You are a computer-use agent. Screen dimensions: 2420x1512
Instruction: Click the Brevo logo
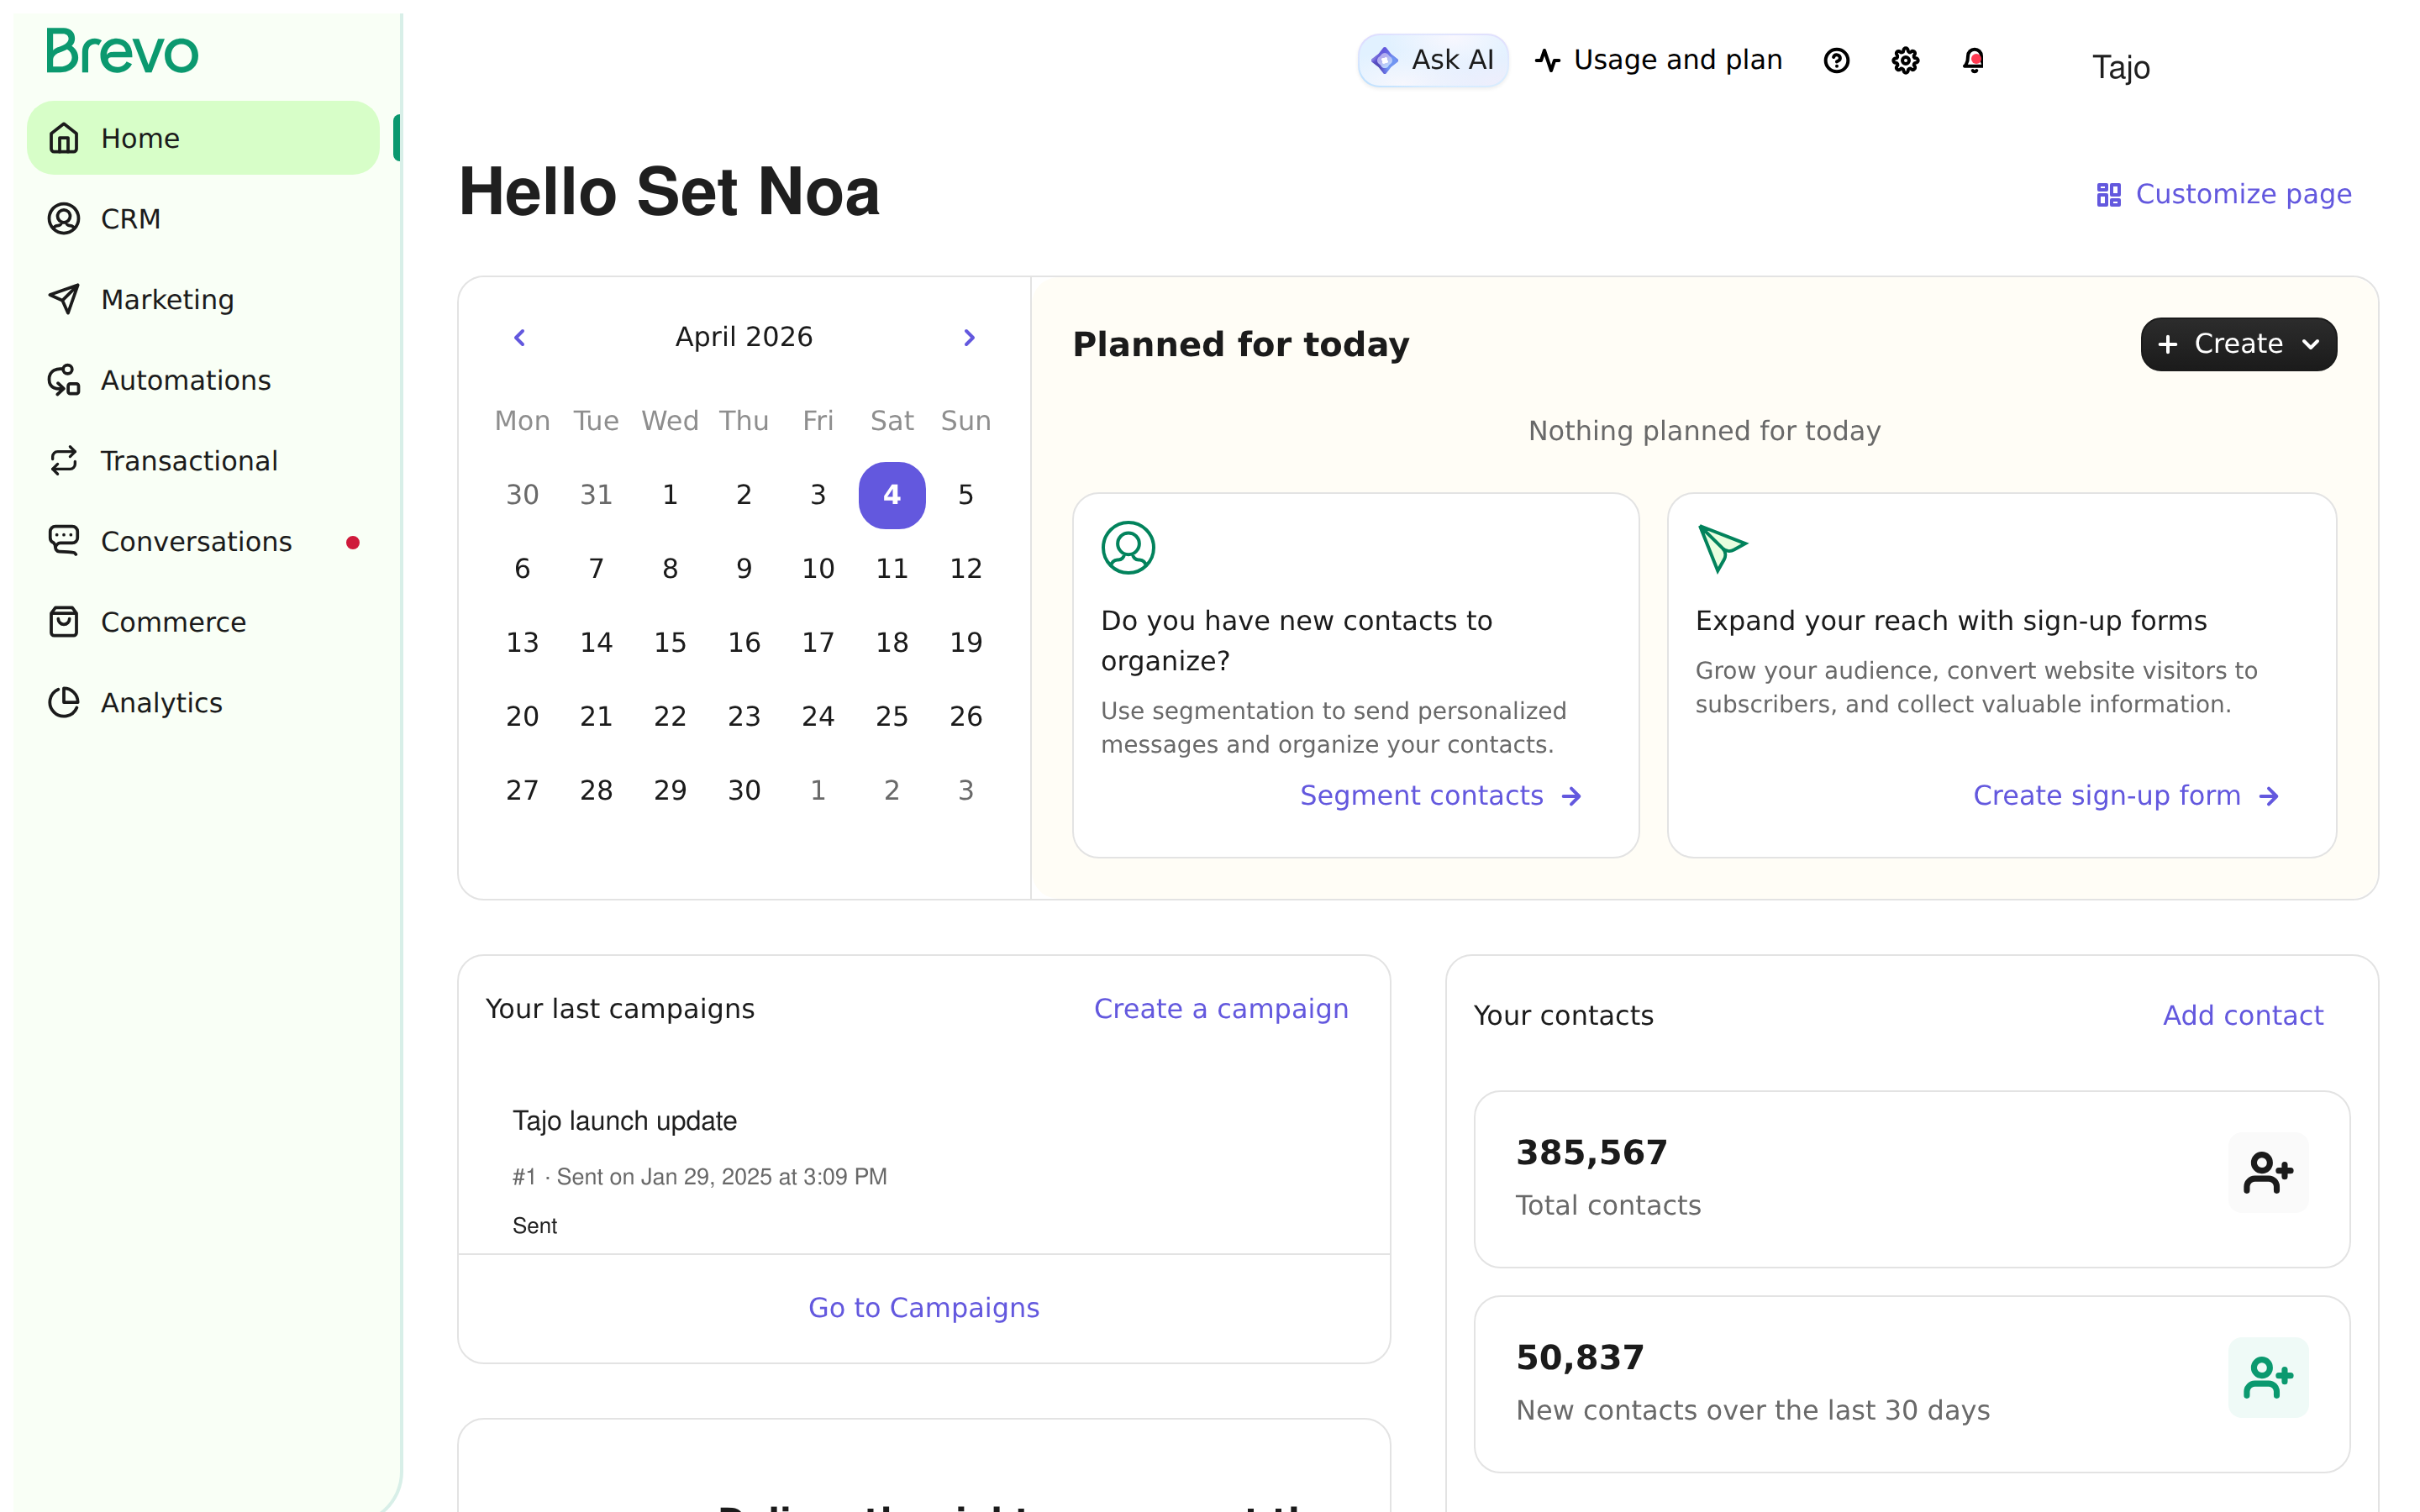122,51
